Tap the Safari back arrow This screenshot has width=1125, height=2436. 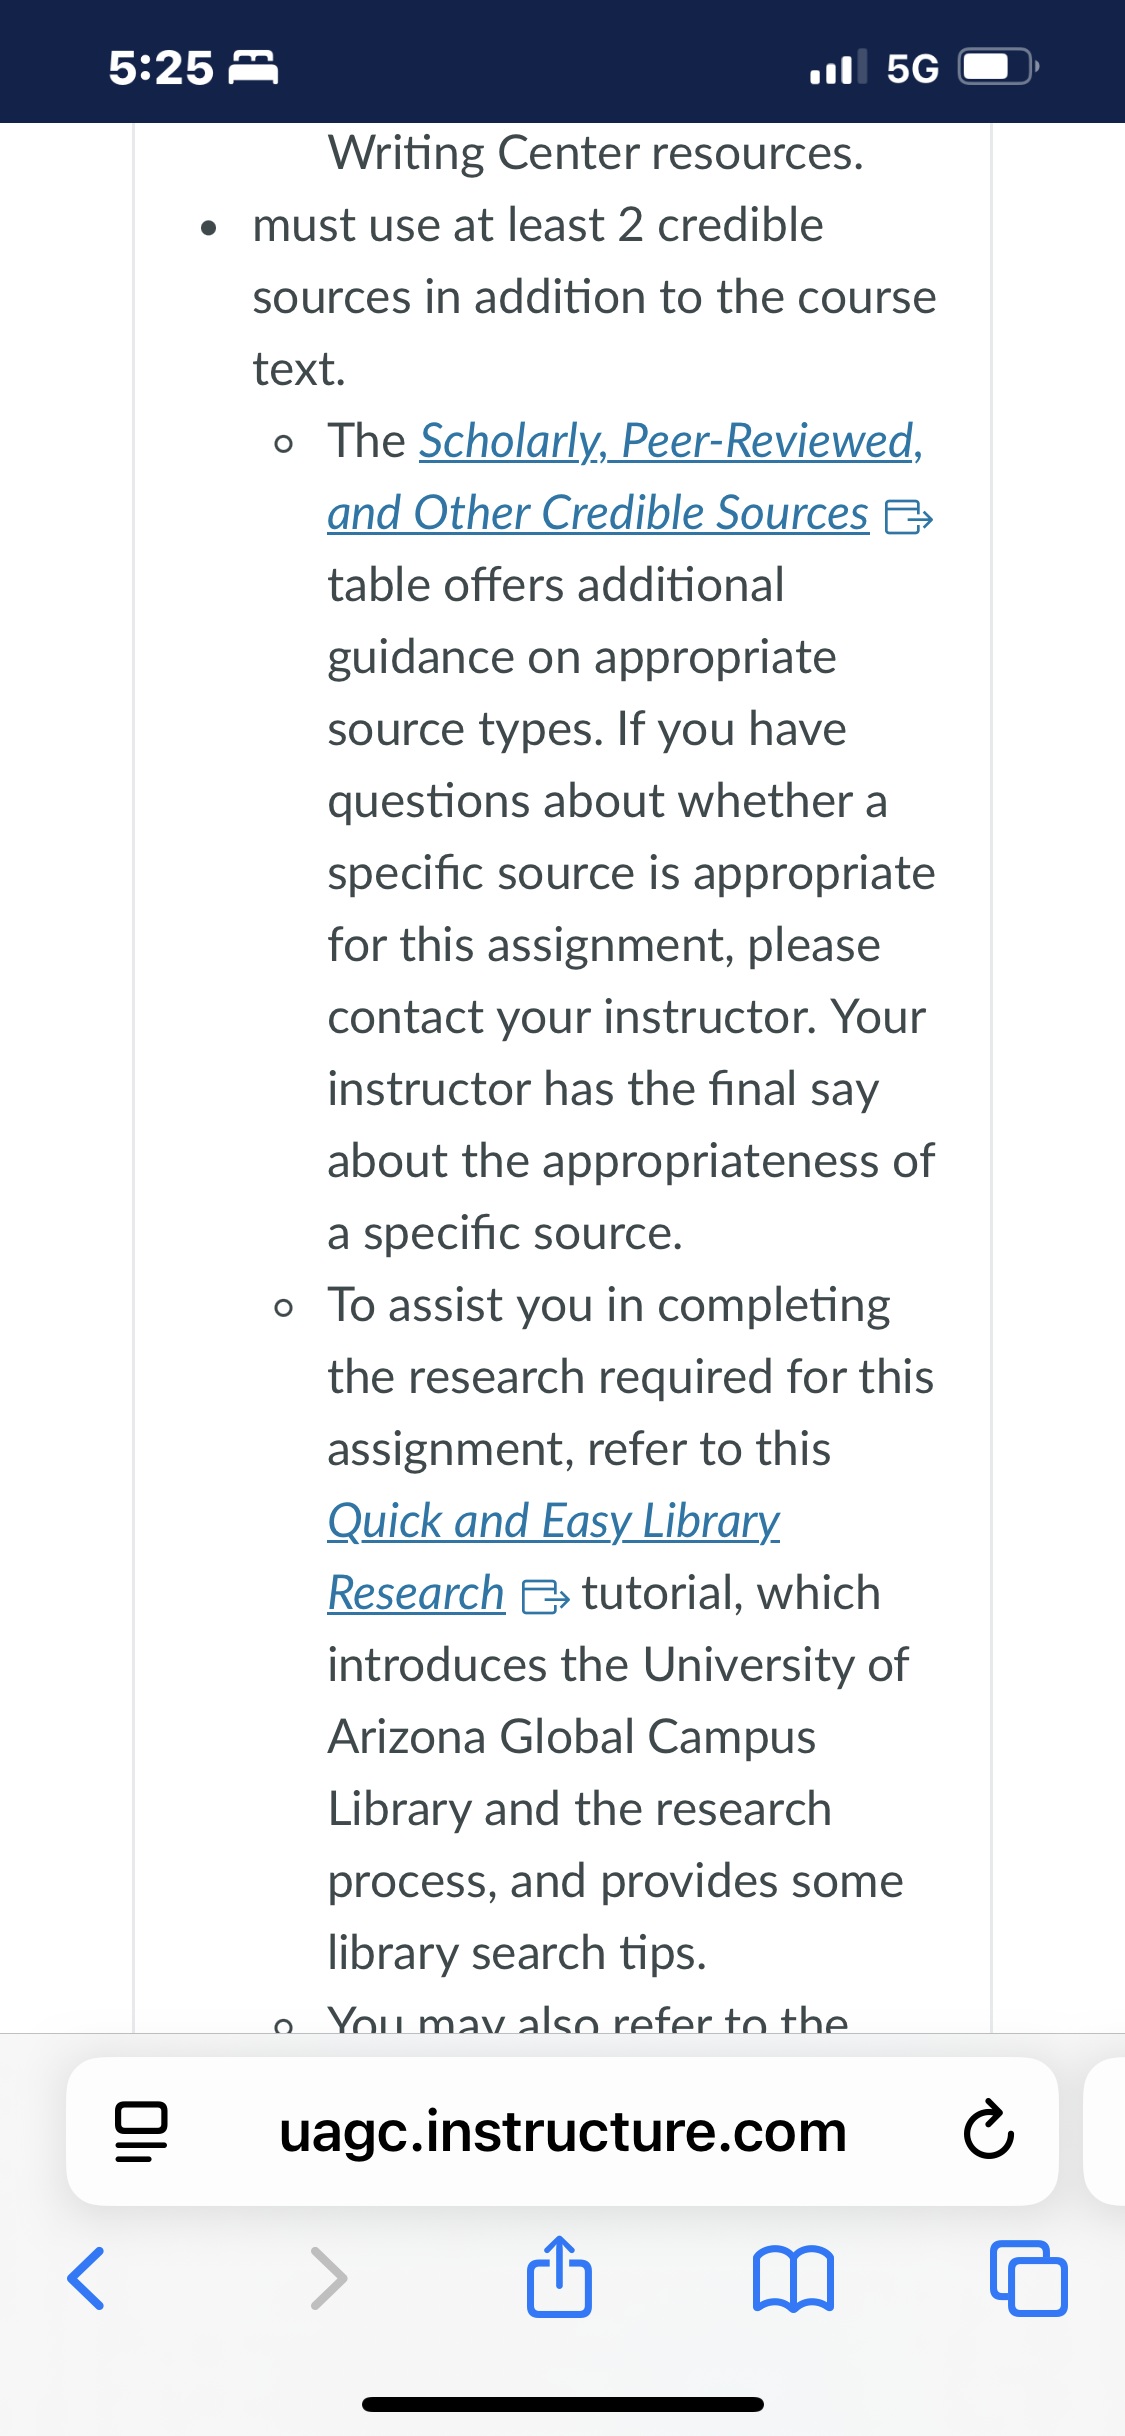tap(86, 2278)
